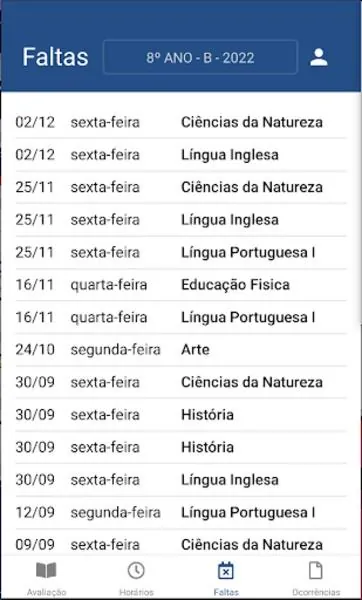Select the 16/11 quarta-feira Língua Portuguesa I row
The width and height of the screenshot is (362, 600).
coord(181,318)
